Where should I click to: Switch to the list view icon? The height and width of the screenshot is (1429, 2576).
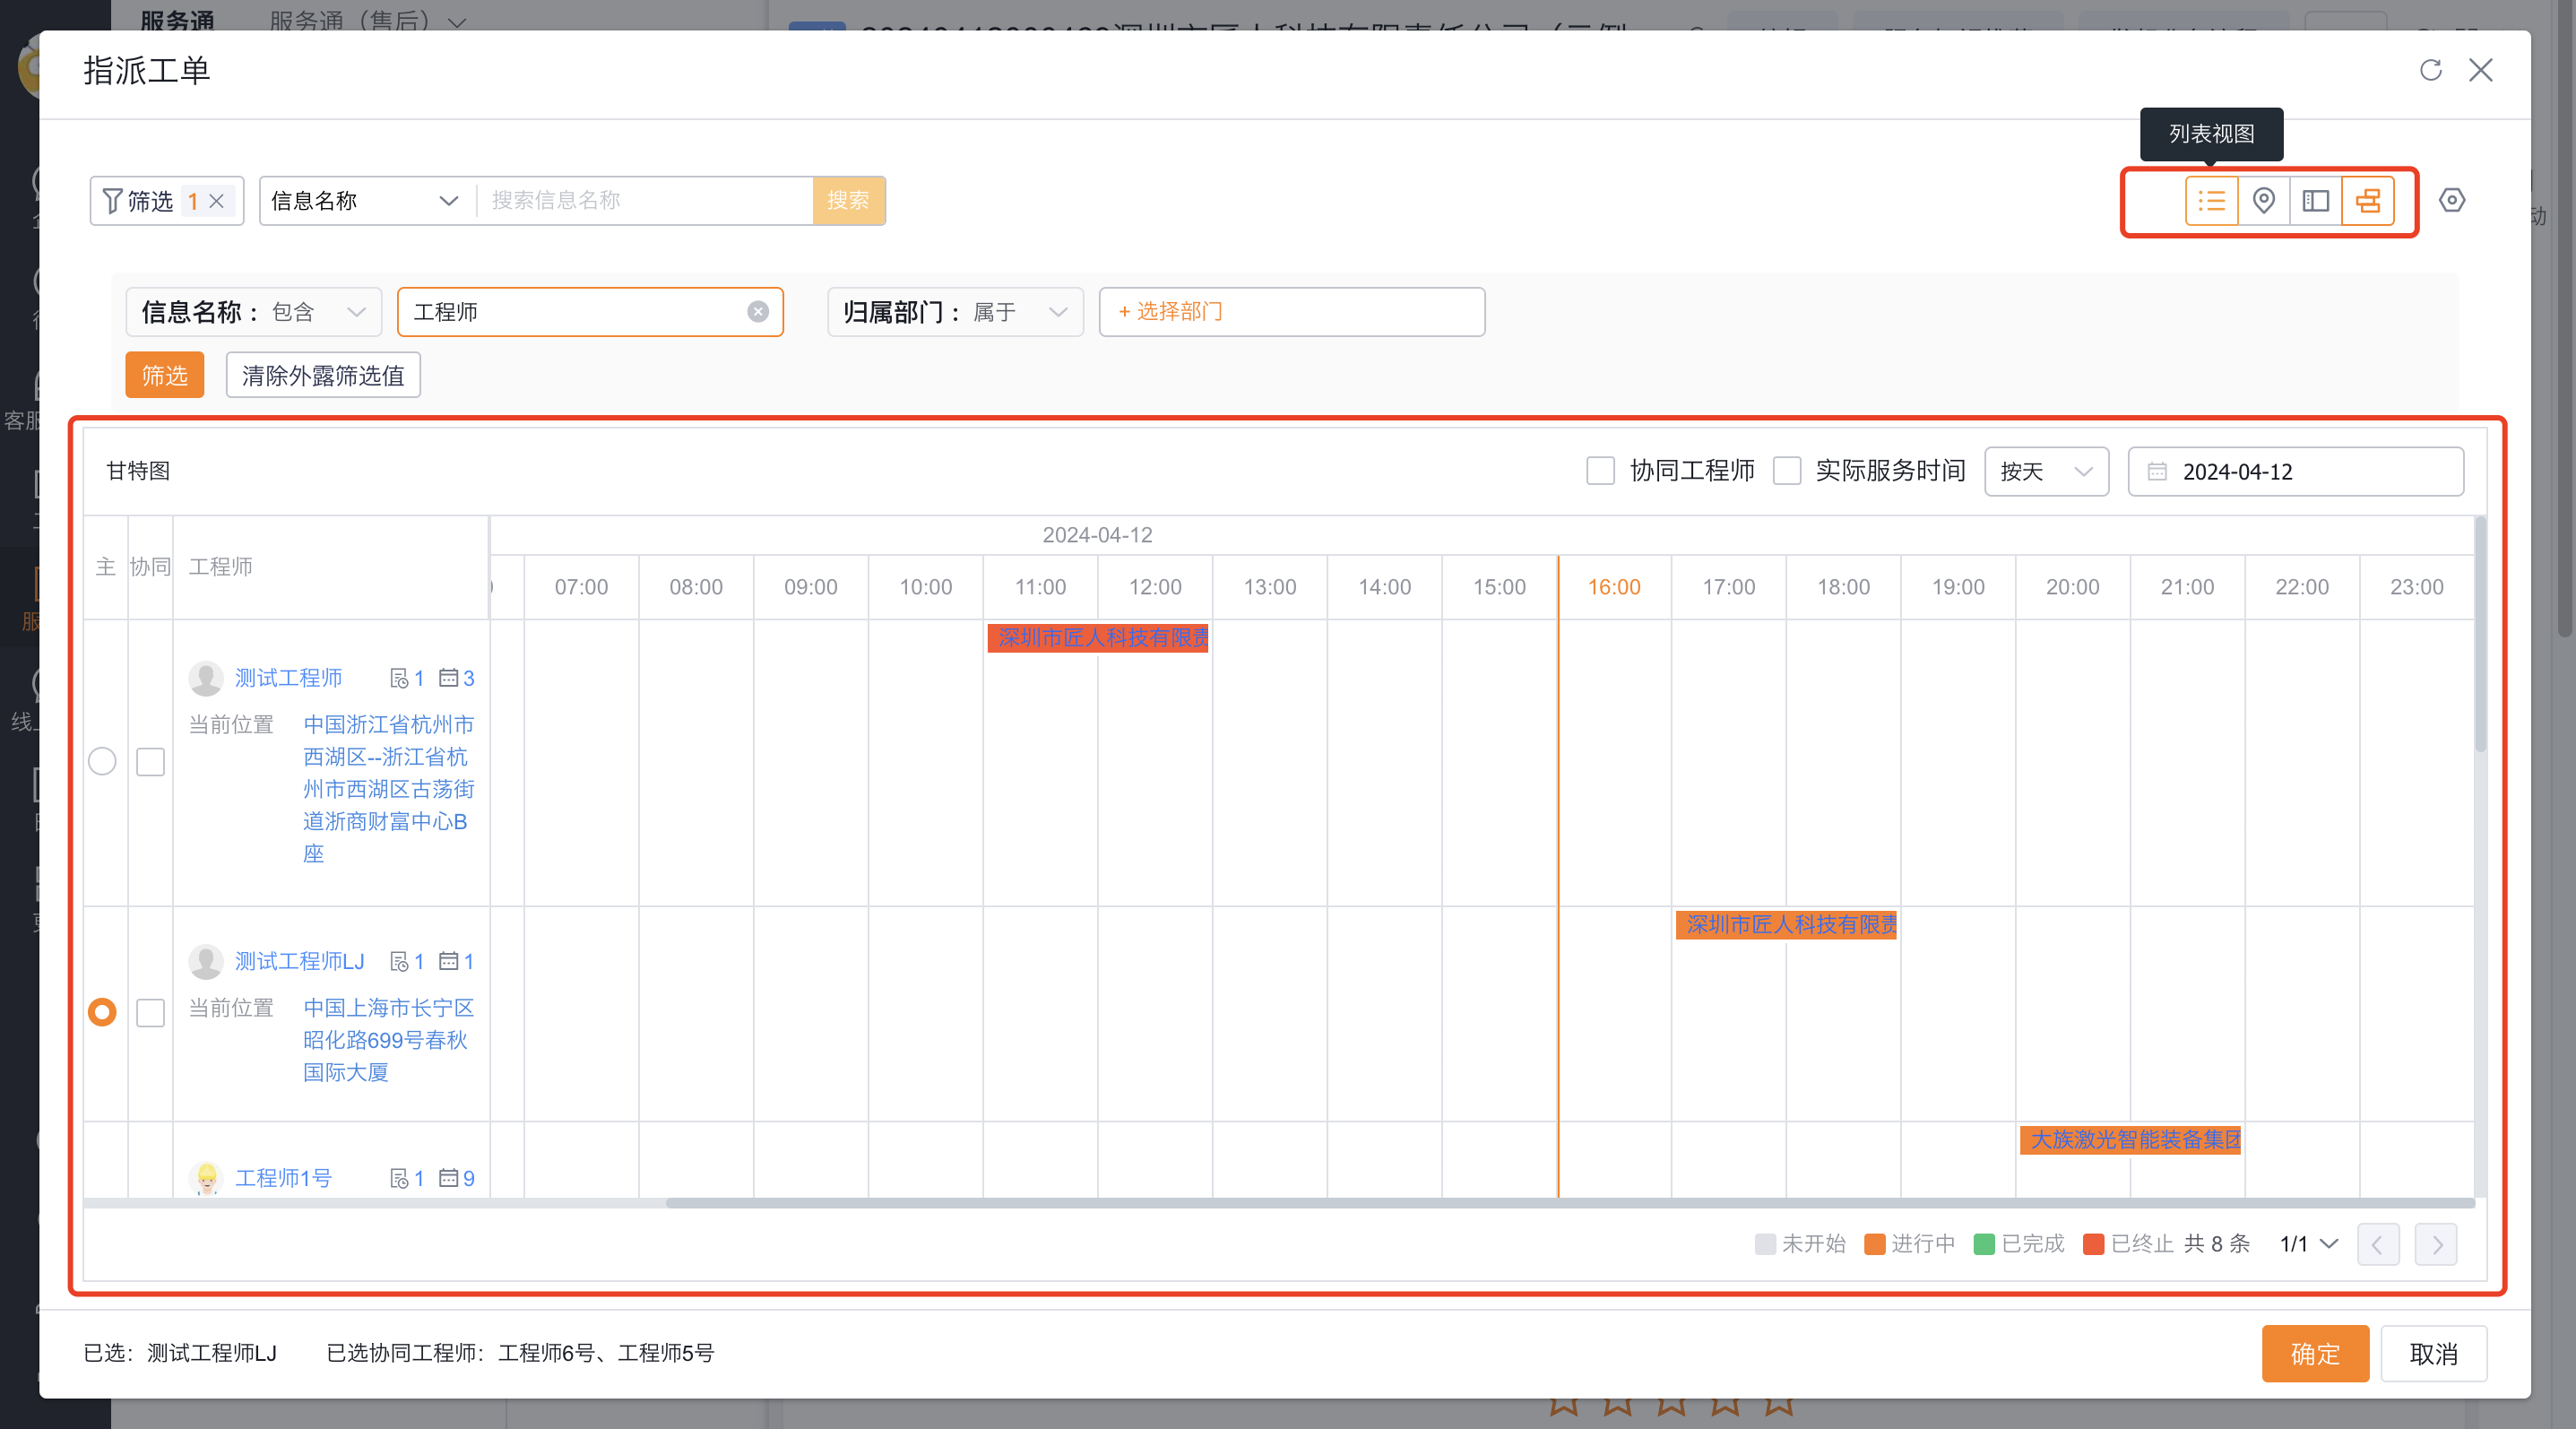point(2212,201)
